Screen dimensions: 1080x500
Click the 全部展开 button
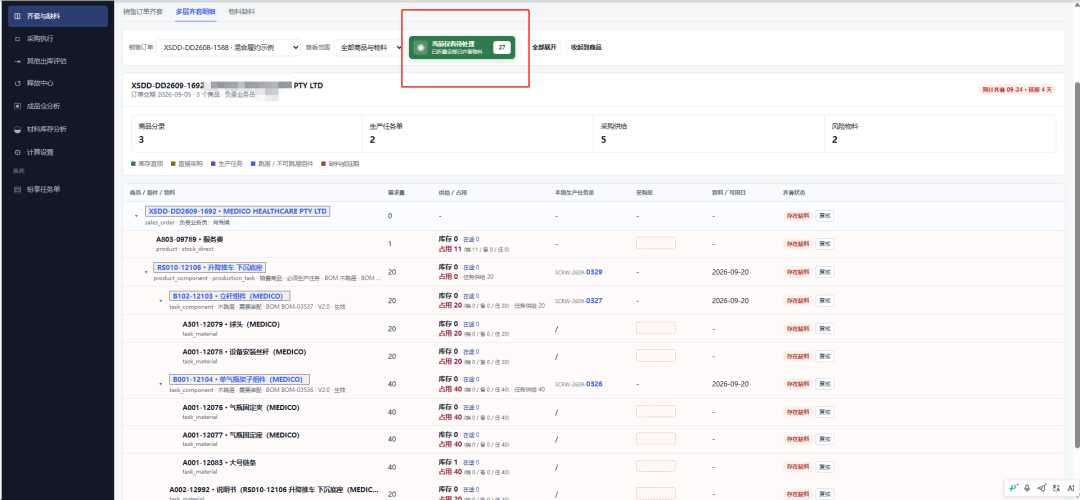pyautogui.click(x=544, y=48)
